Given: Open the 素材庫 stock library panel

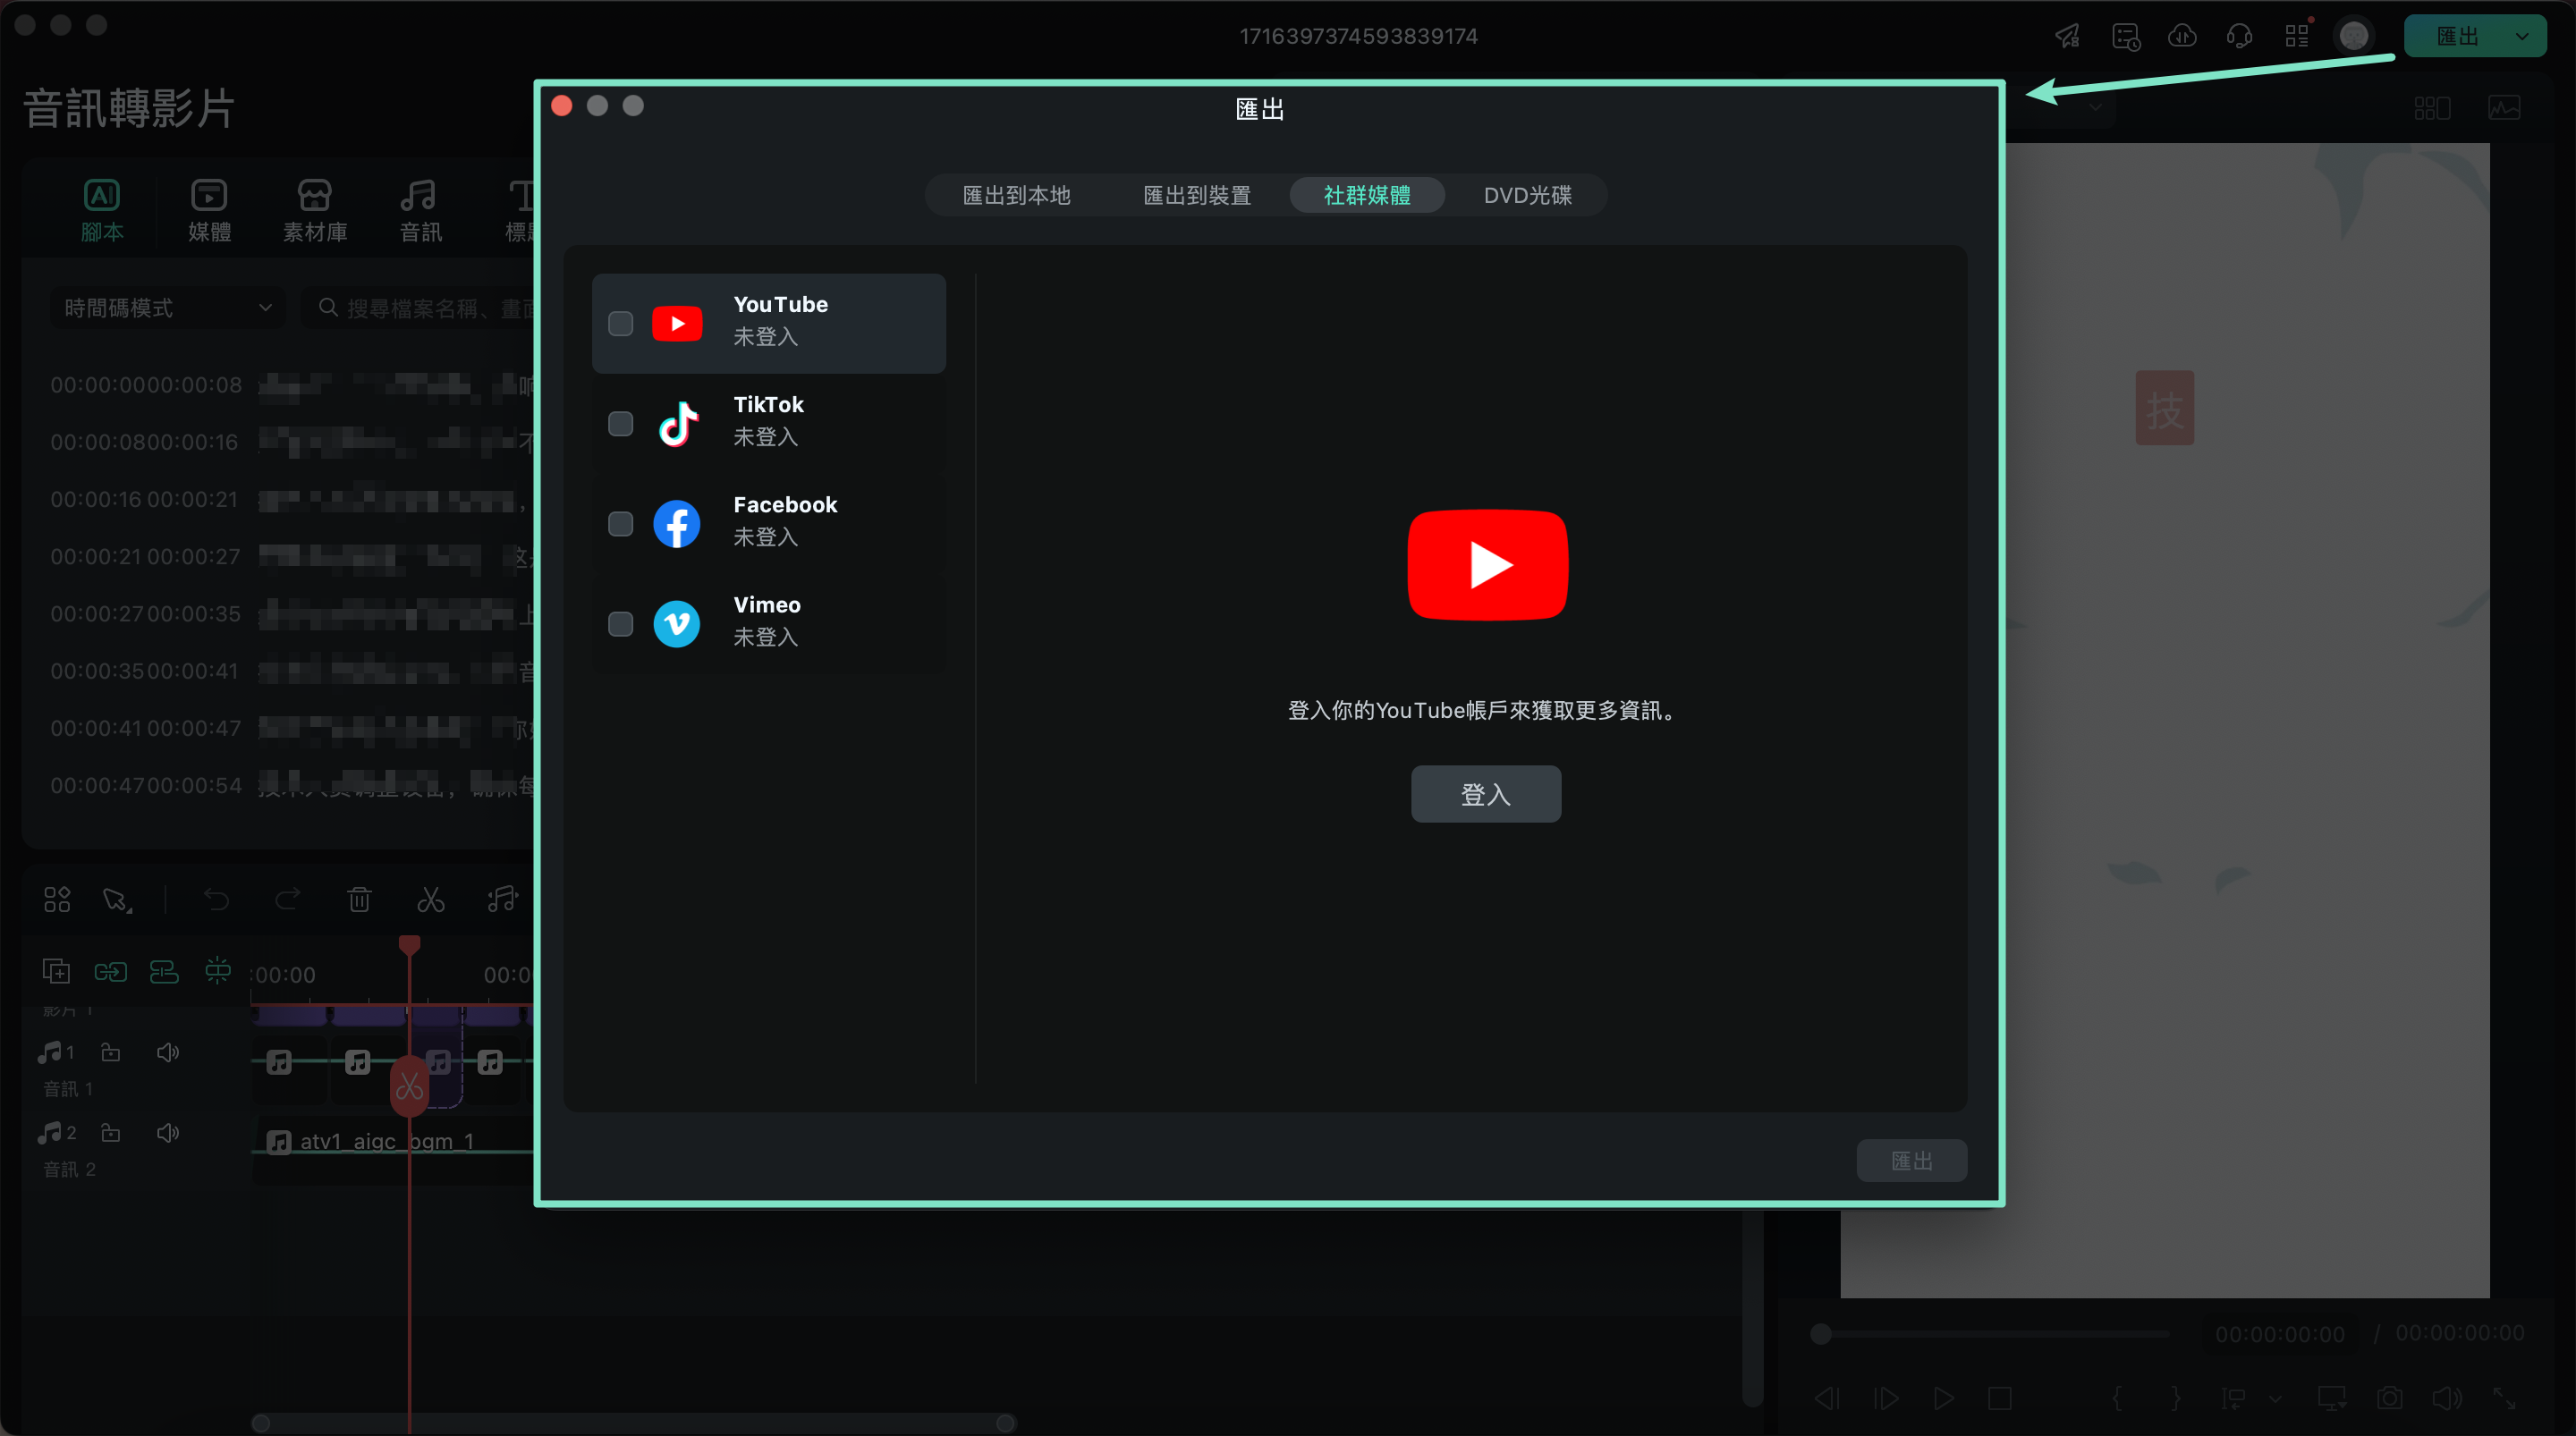Looking at the screenshot, I should point(315,211).
